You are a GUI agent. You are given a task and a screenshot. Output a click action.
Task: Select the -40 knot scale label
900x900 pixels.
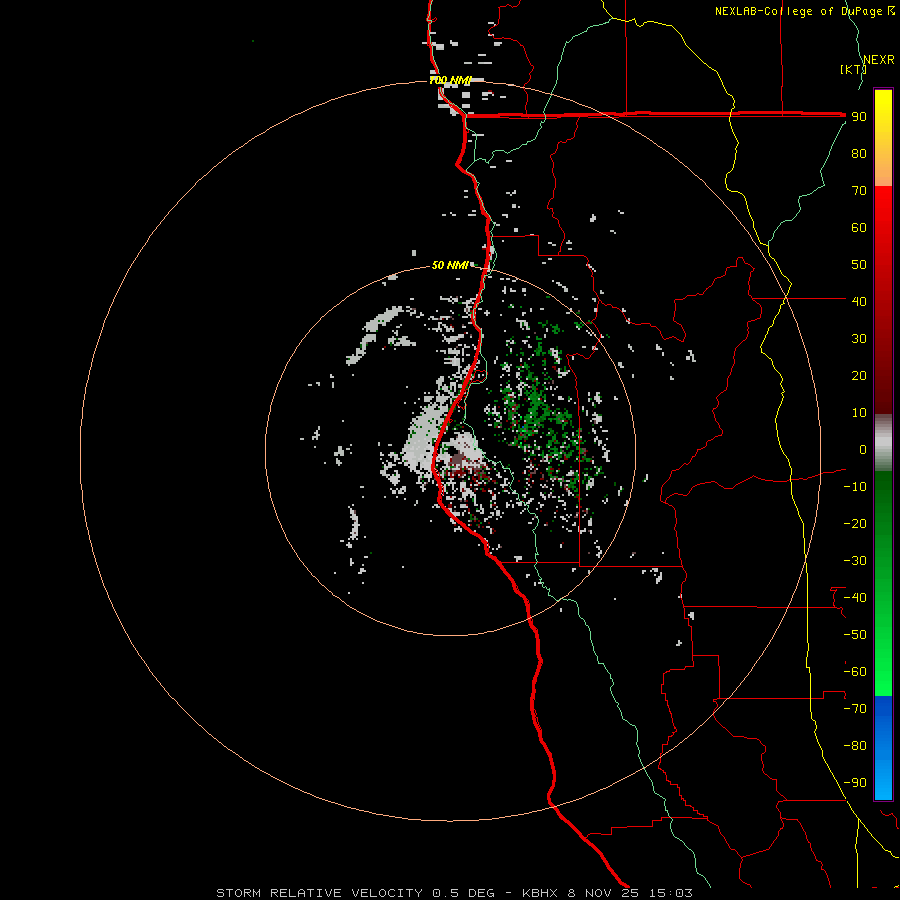[x=855, y=598]
